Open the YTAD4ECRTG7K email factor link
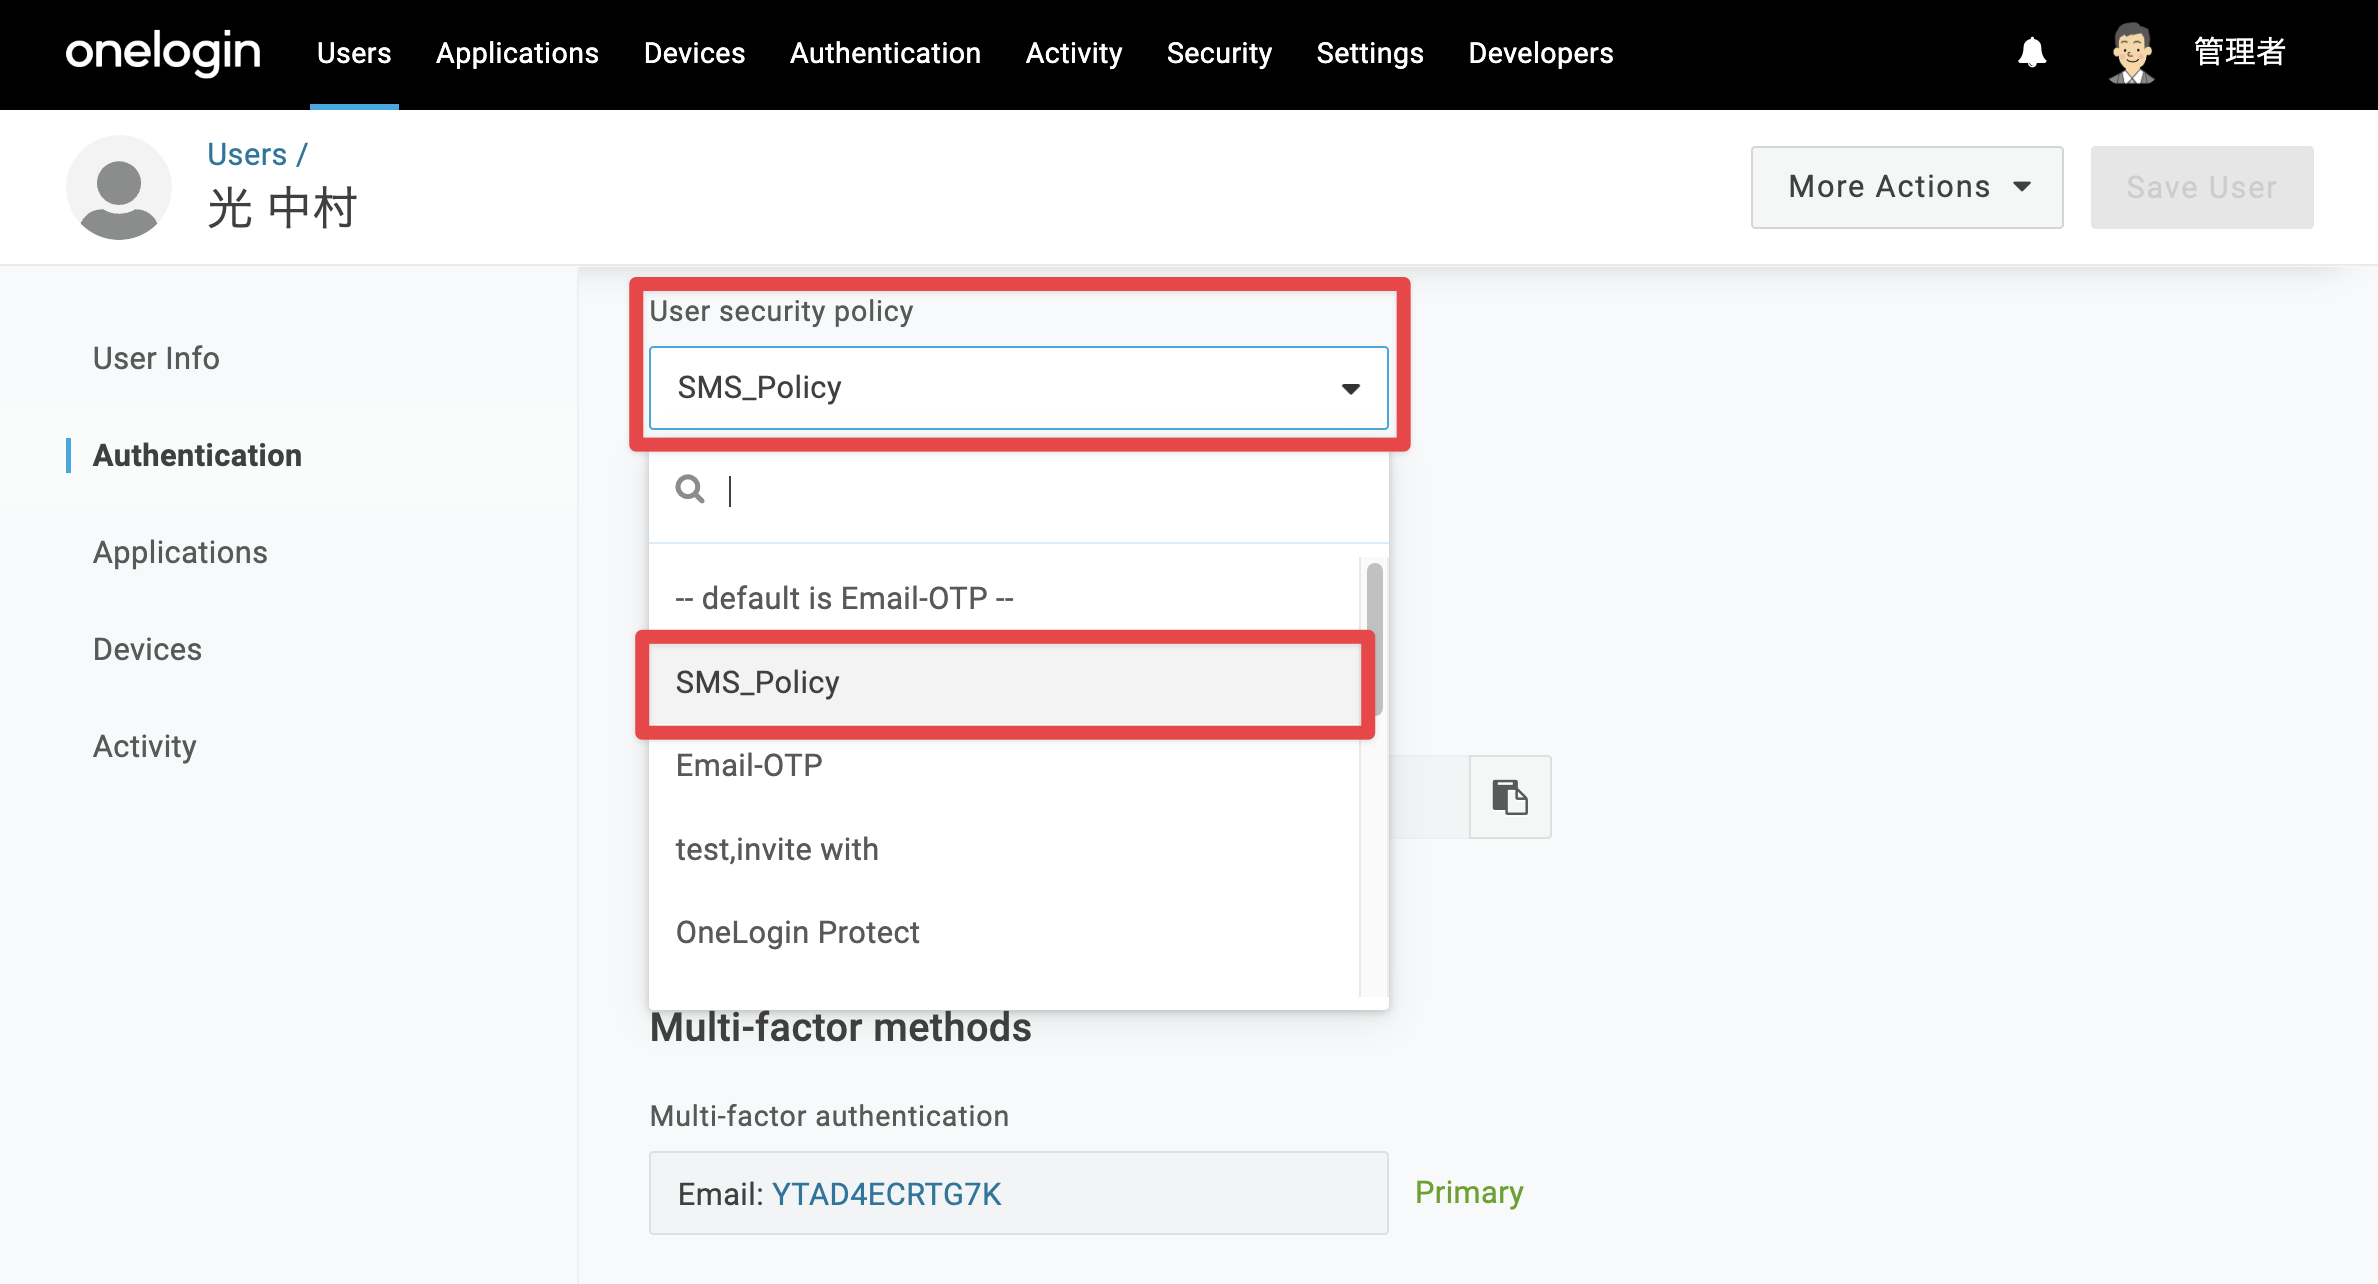The image size is (2378, 1284). click(886, 1194)
